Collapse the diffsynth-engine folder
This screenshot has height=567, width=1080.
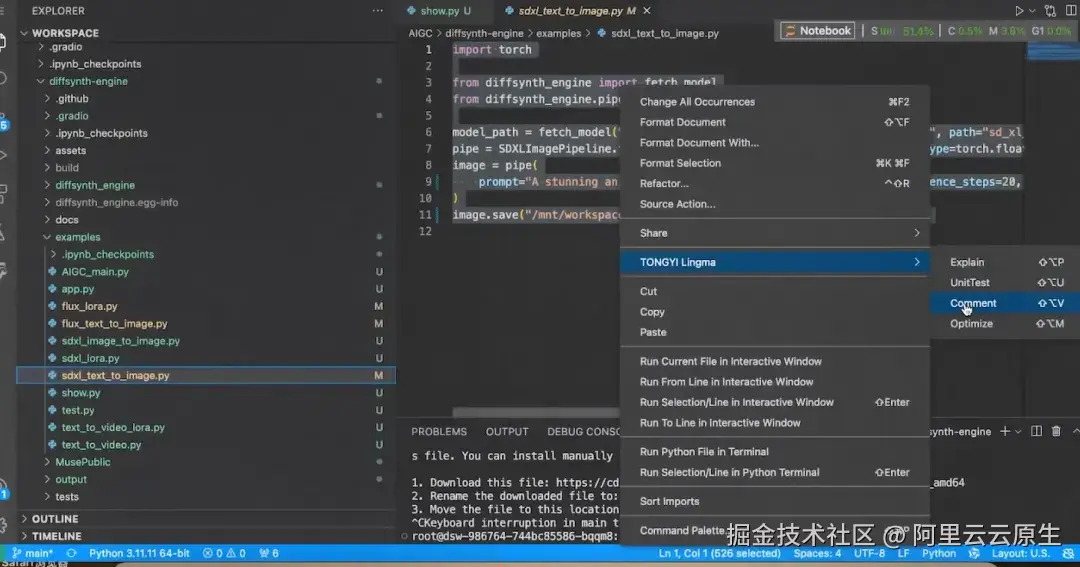tap(205, 81)
